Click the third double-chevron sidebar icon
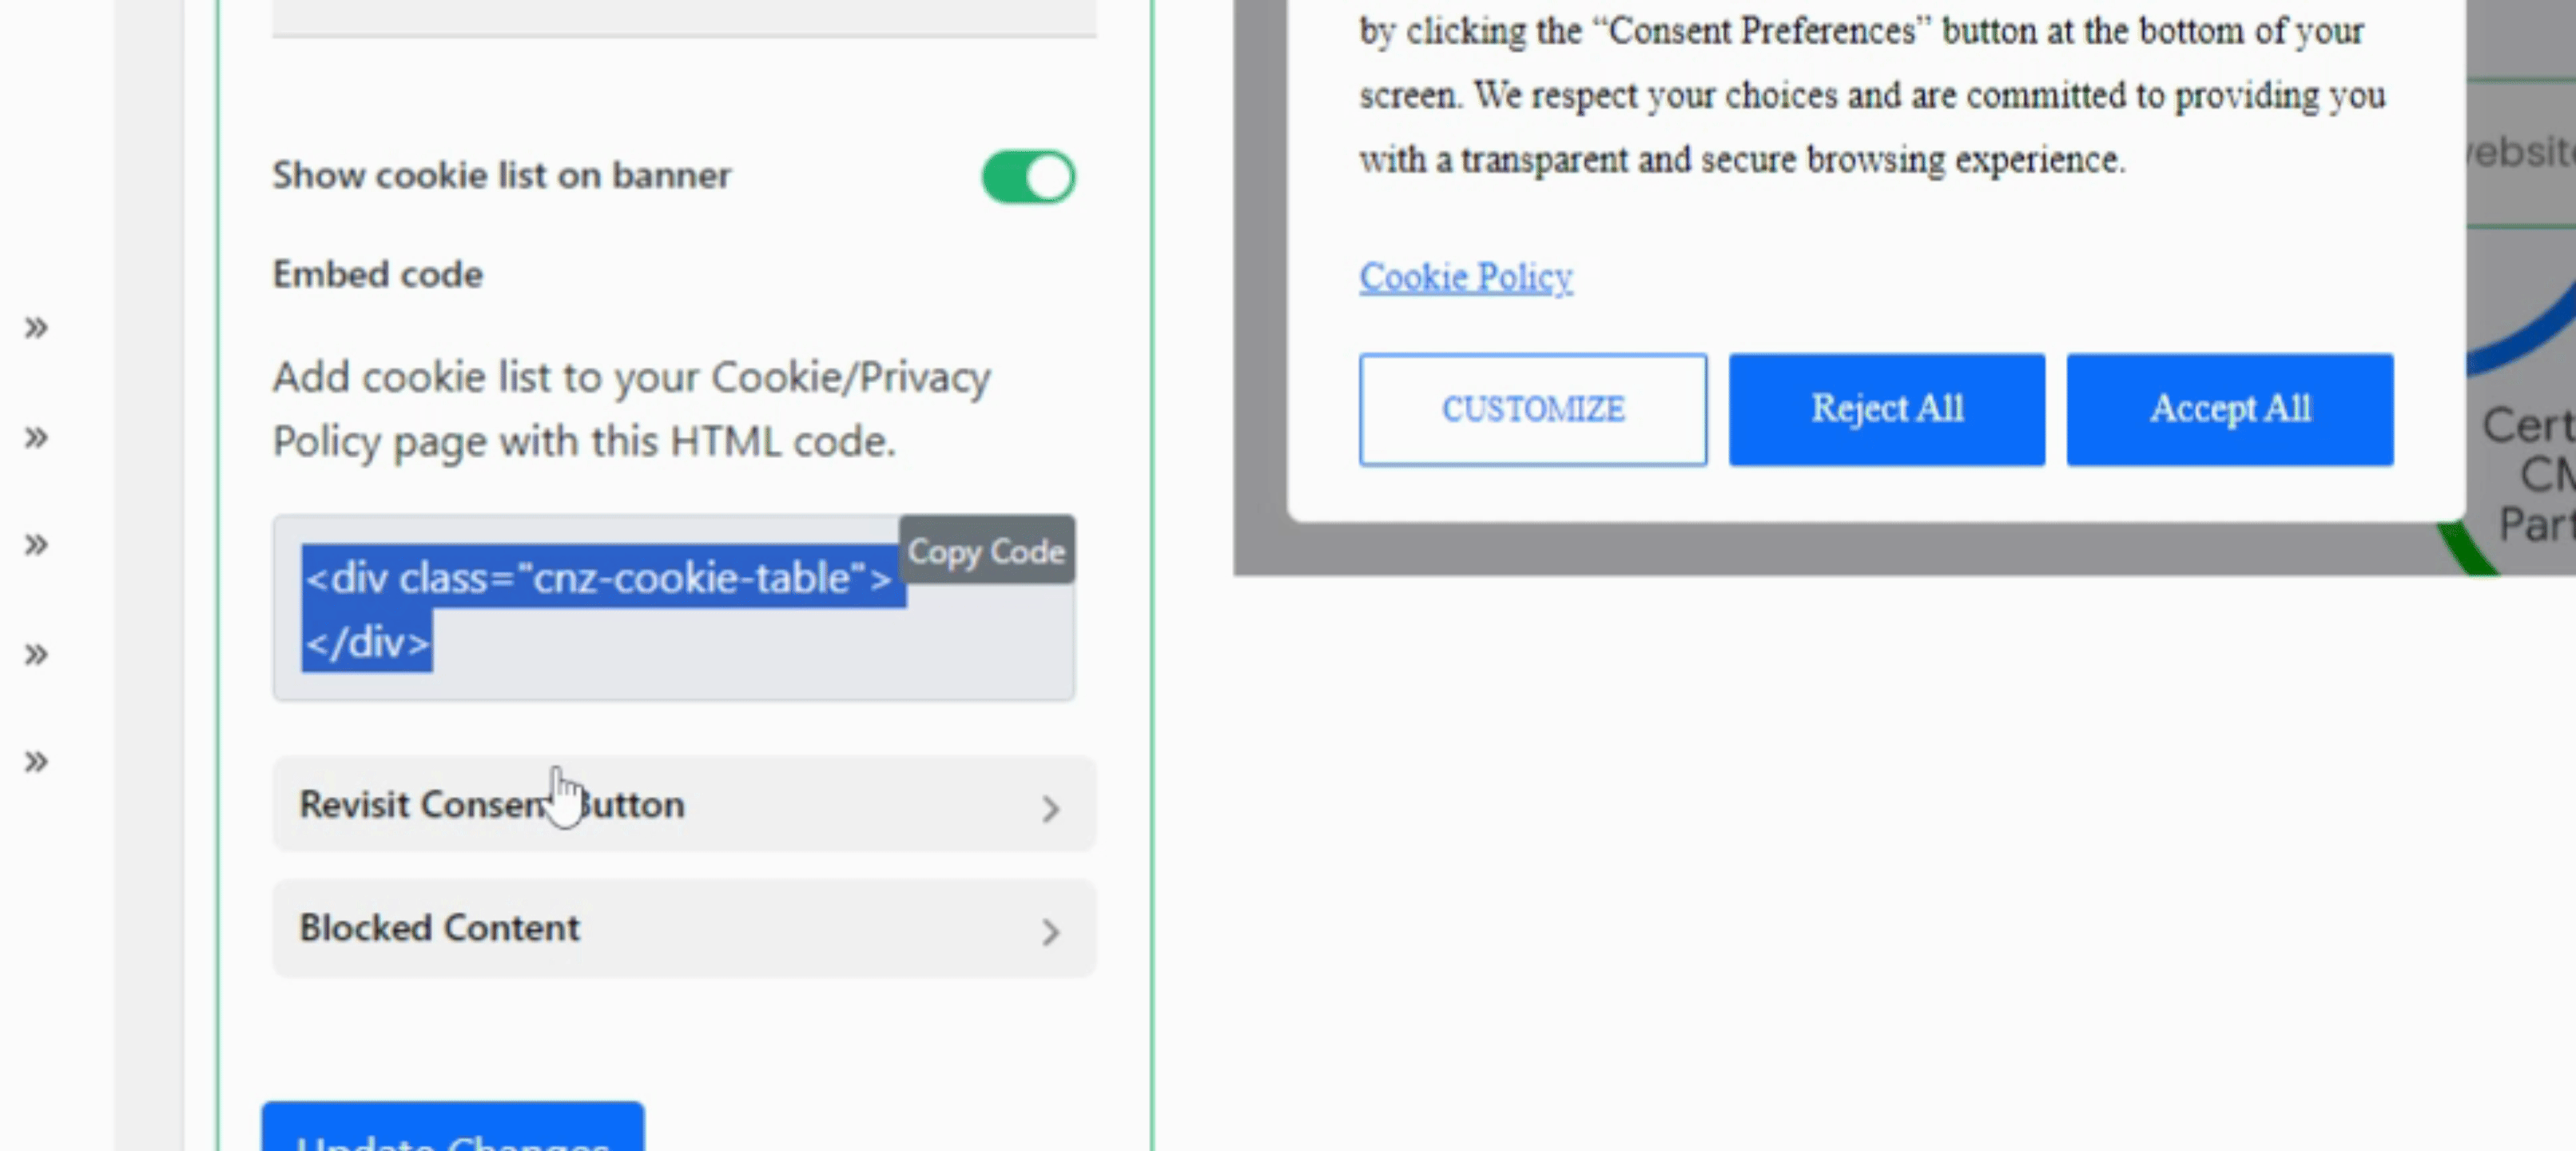2576x1151 pixels. [36, 545]
